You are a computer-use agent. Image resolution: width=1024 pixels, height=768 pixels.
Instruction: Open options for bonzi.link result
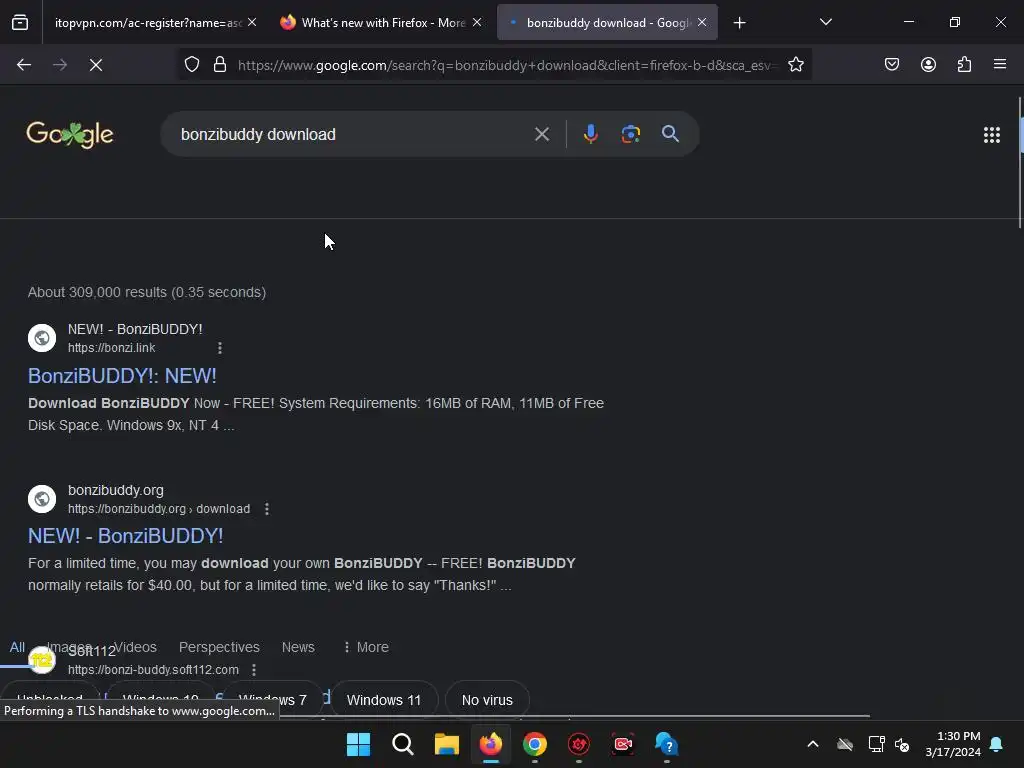pos(220,348)
